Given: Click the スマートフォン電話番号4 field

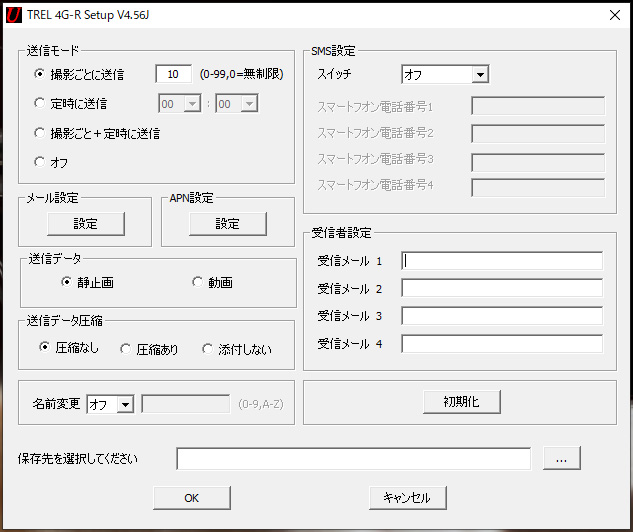Looking at the screenshot, I should [x=538, y=188].
